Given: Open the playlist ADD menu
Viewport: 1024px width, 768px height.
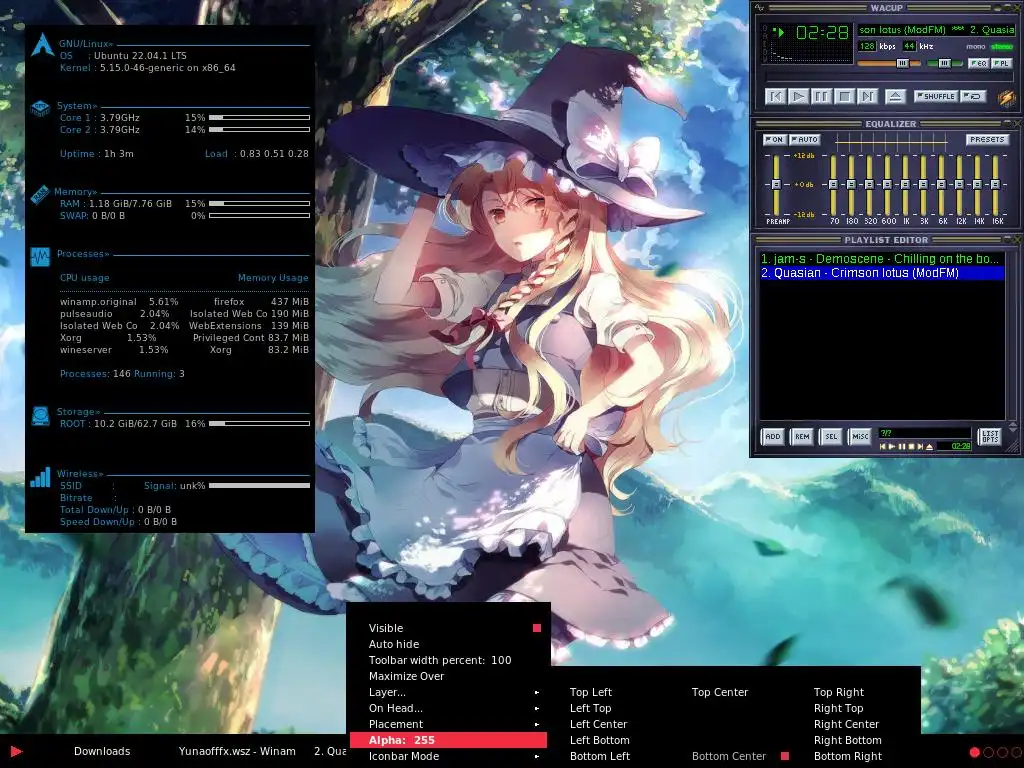Looking at the screenshot, I should coord(773,436).
